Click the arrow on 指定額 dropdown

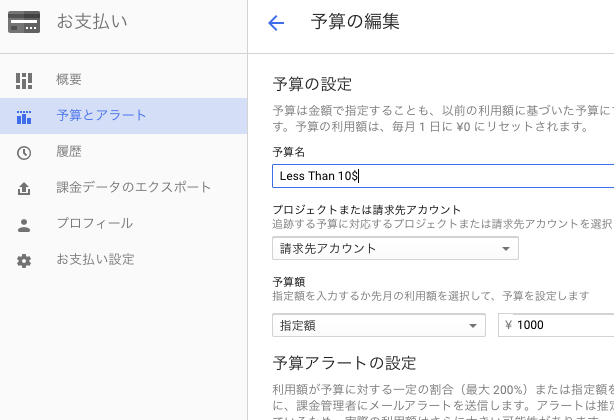click(473, 326)
